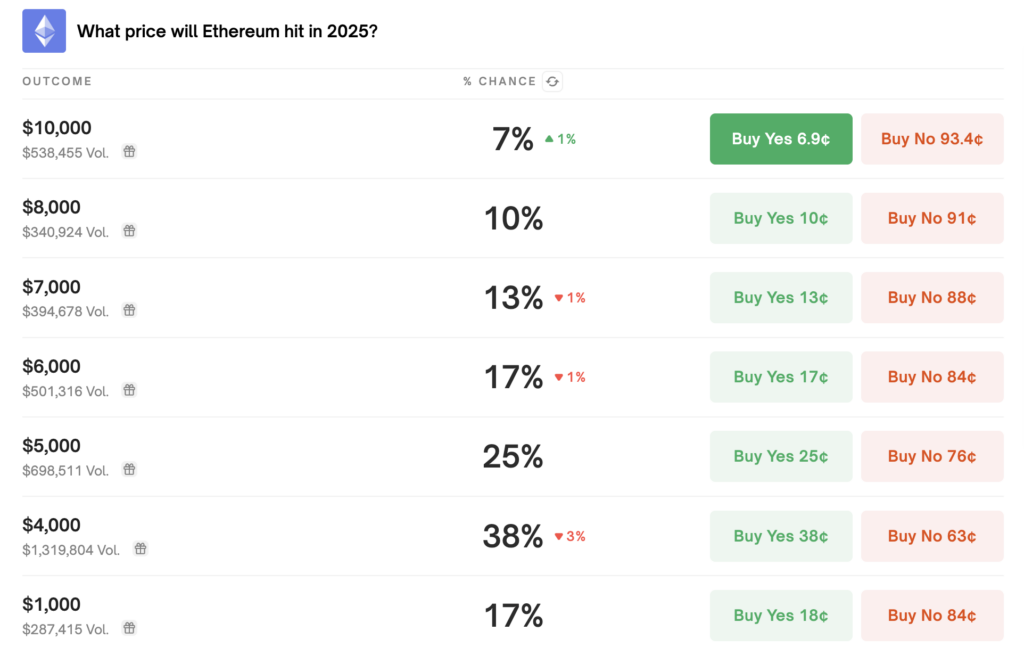The height and width of the screenshot is (672, 1024).
Task: Select Buy Yes 17¢ for $6,000
Action: point(780,377)
